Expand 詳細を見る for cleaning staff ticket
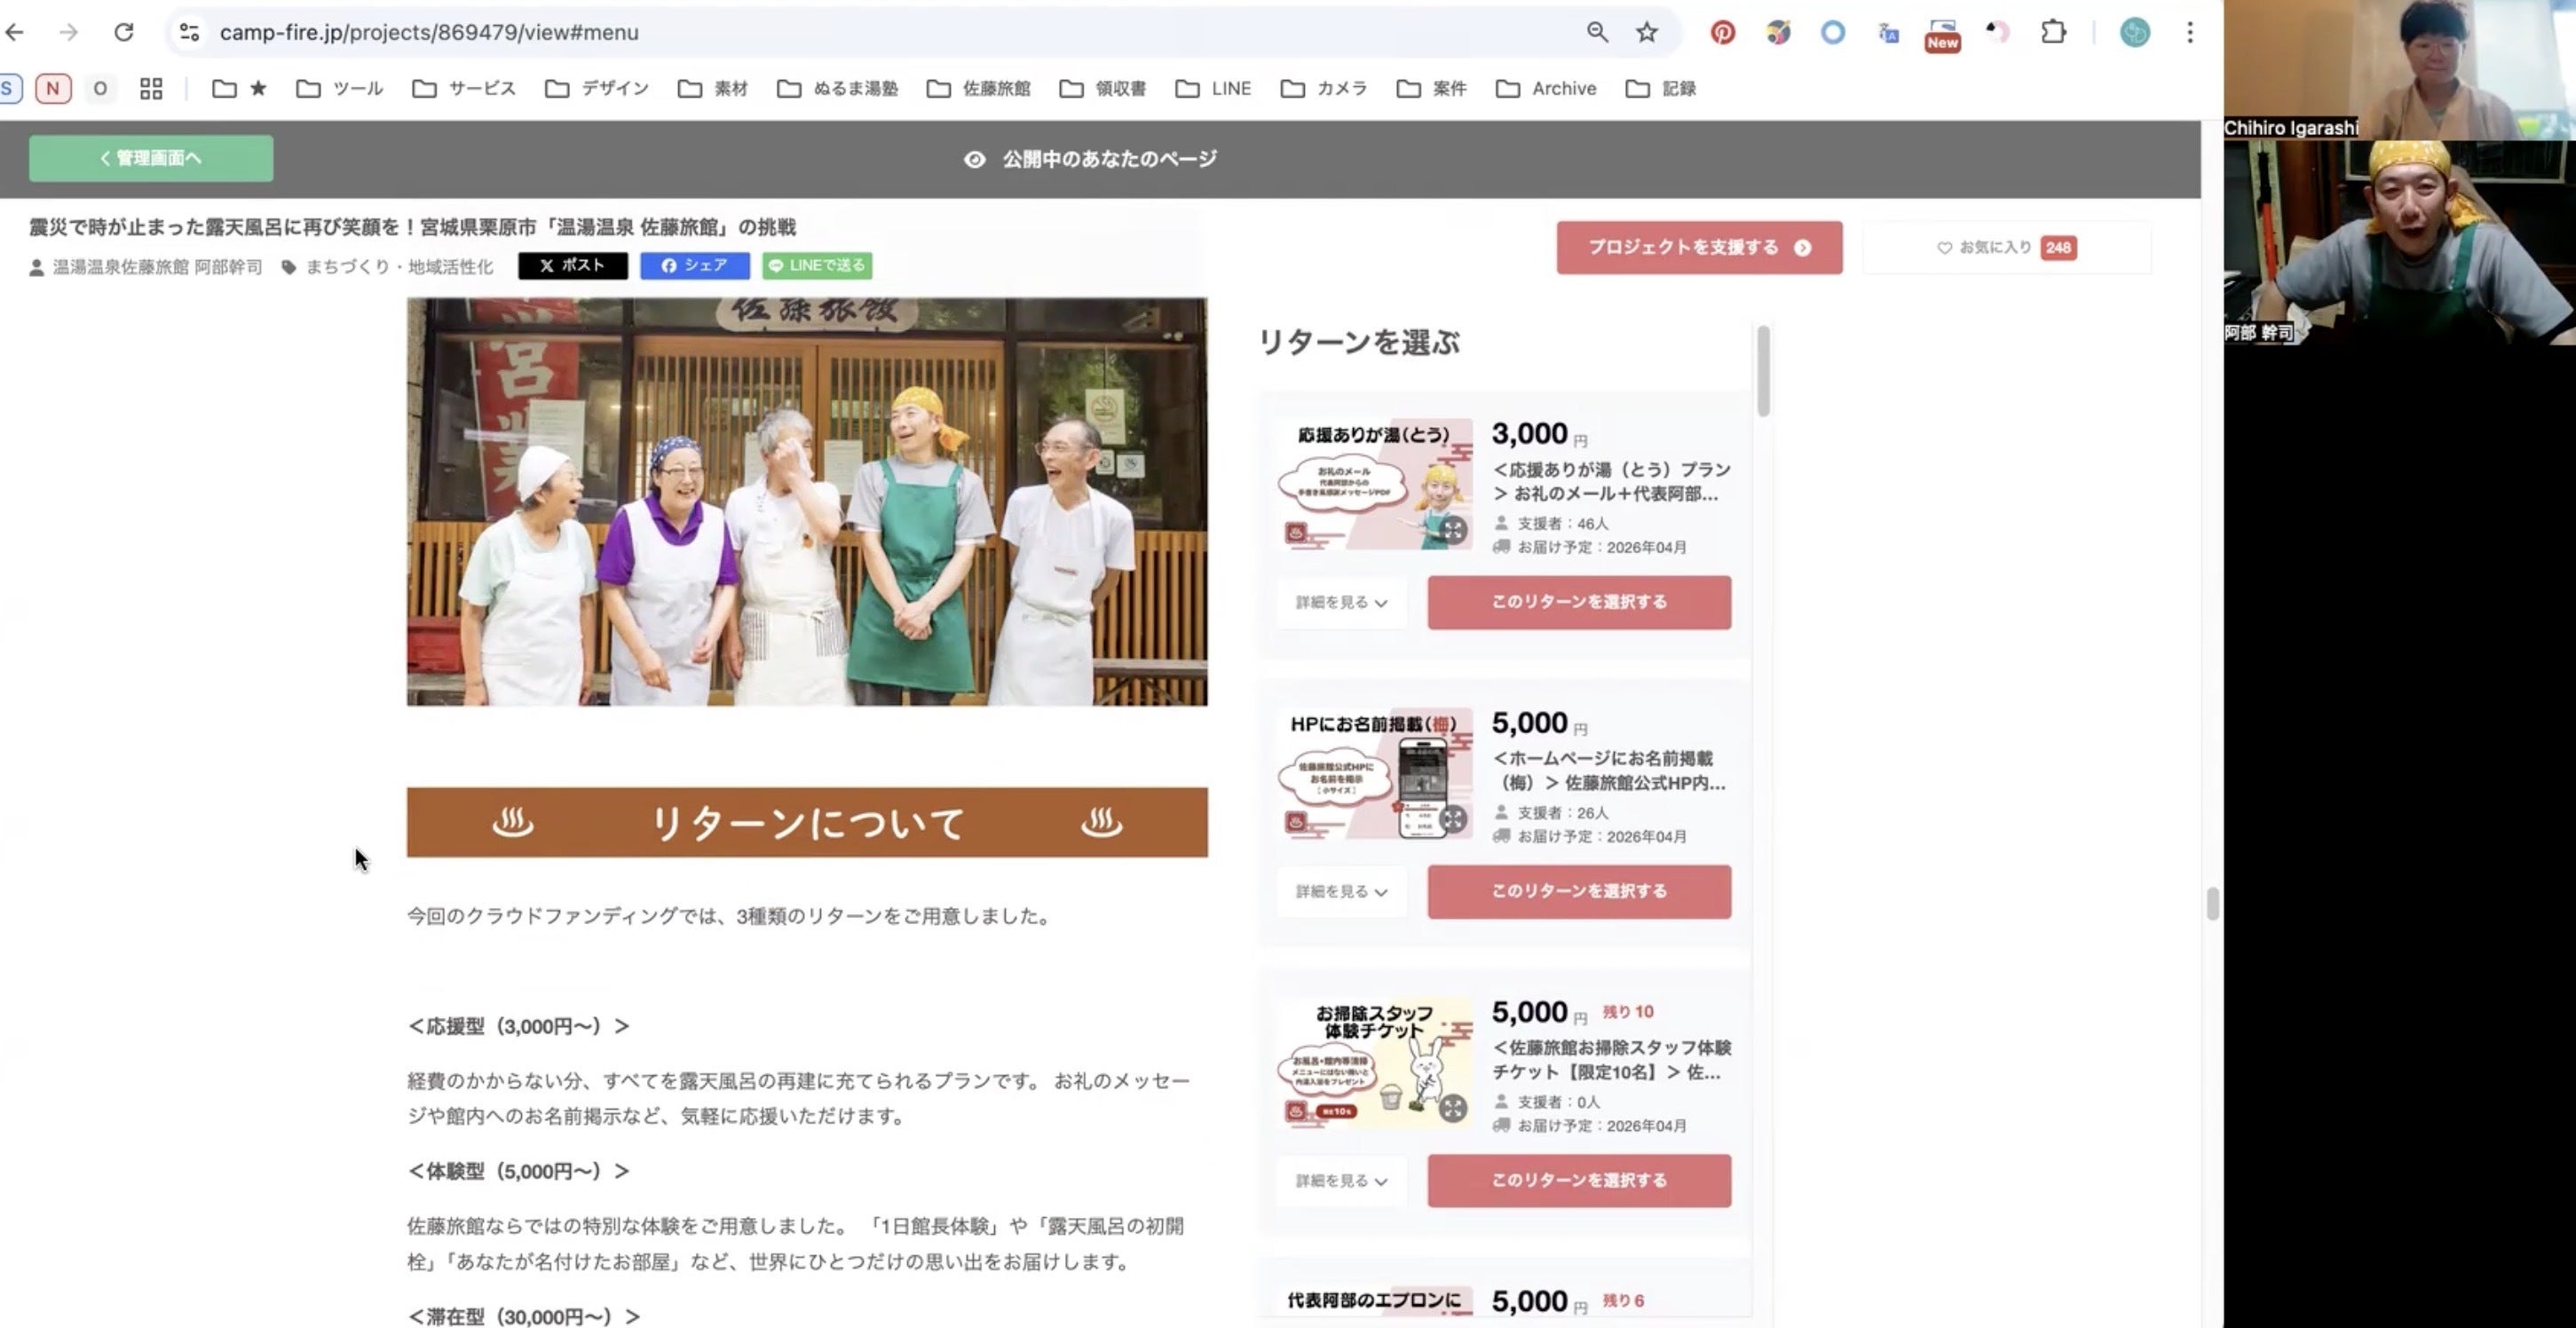The width and height of the screenshot is (2576, 1328). tap(1341, 1181)
